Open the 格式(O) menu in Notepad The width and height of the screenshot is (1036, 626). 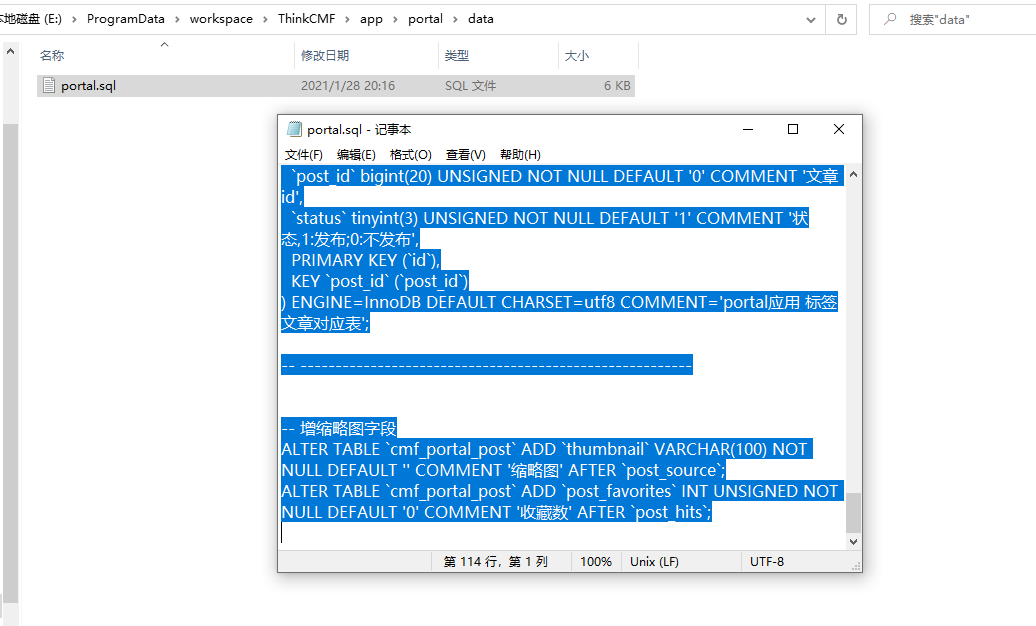click(410, 154)
